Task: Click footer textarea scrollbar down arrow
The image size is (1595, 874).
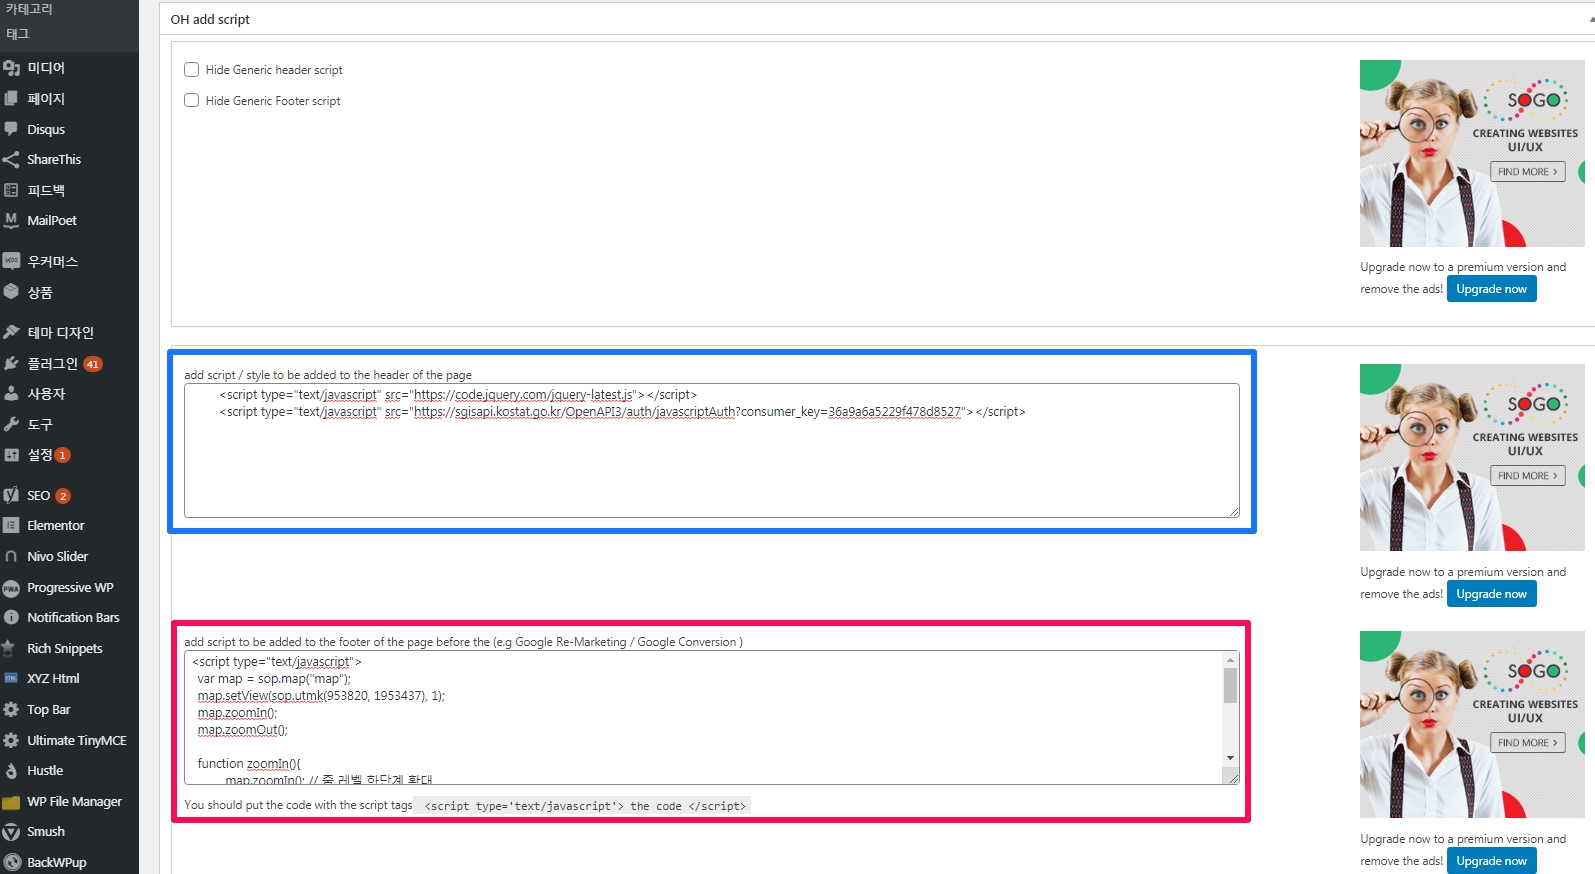Action: tap(1230, 758)
